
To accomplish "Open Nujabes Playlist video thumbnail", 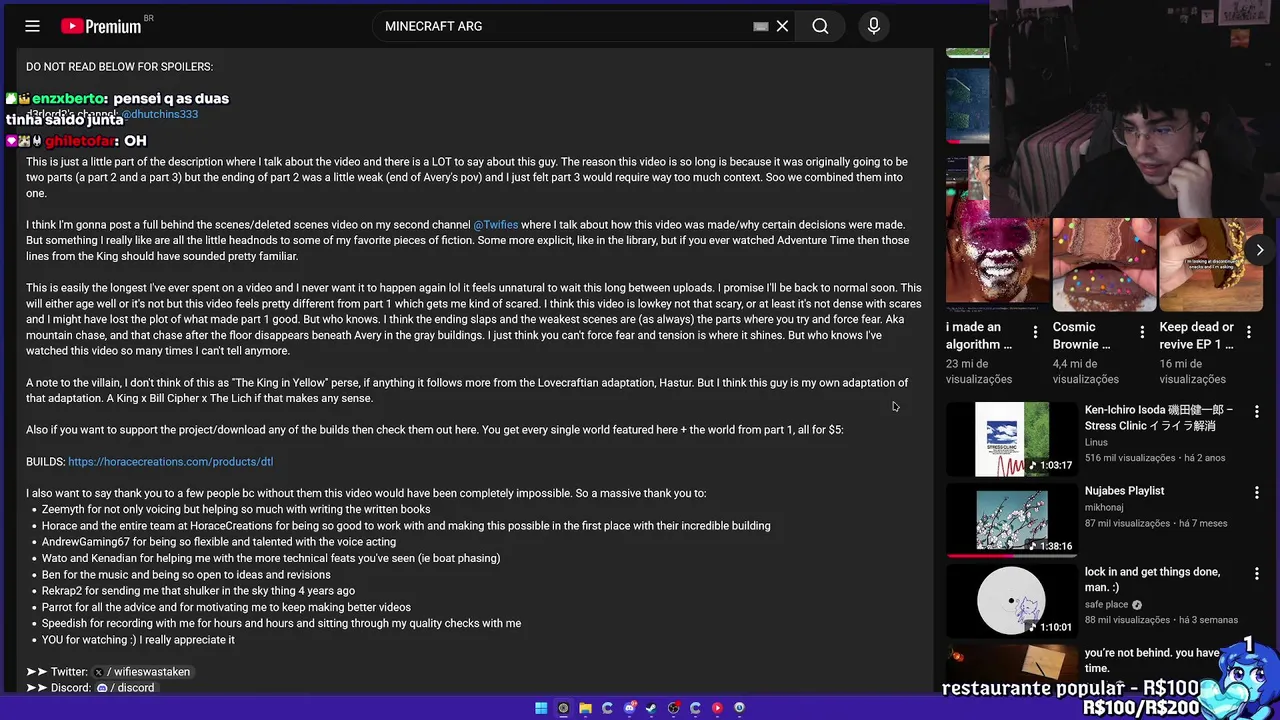I will [x=1012, y=520].
